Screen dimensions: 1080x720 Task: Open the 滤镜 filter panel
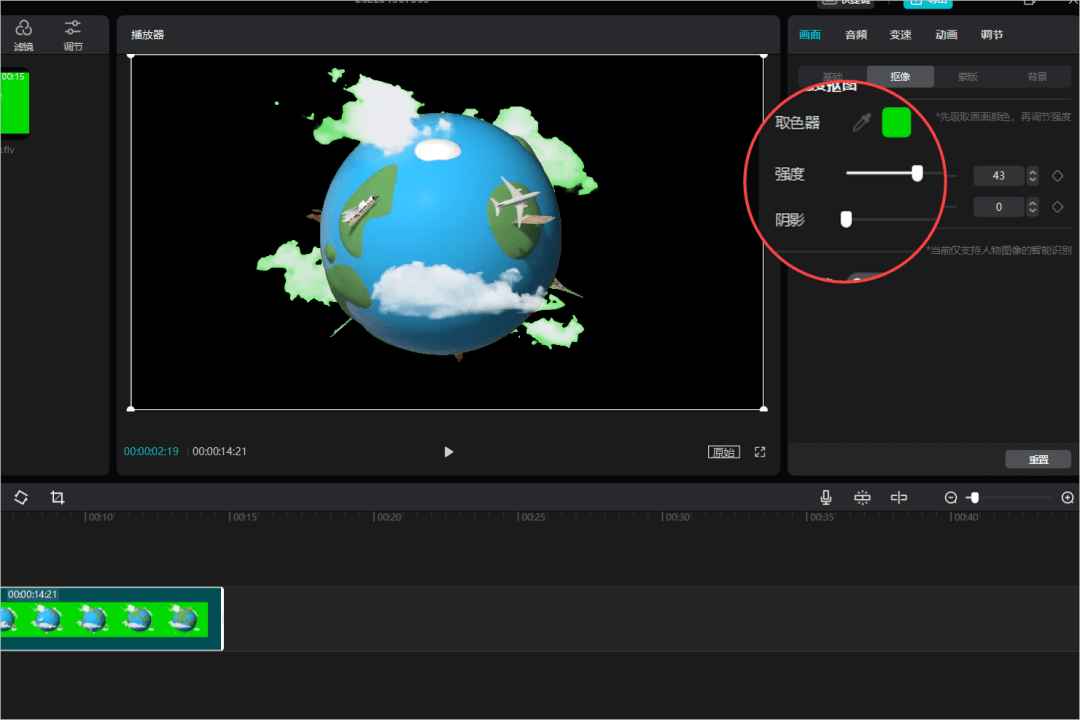(23, 35)
